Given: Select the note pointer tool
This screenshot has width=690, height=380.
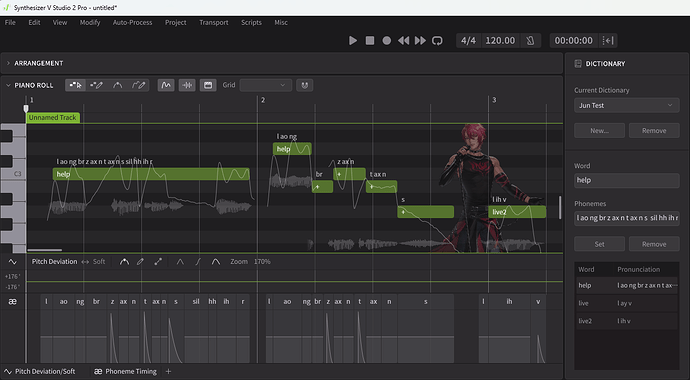Looking at the screenshot, I should point(76,85).
